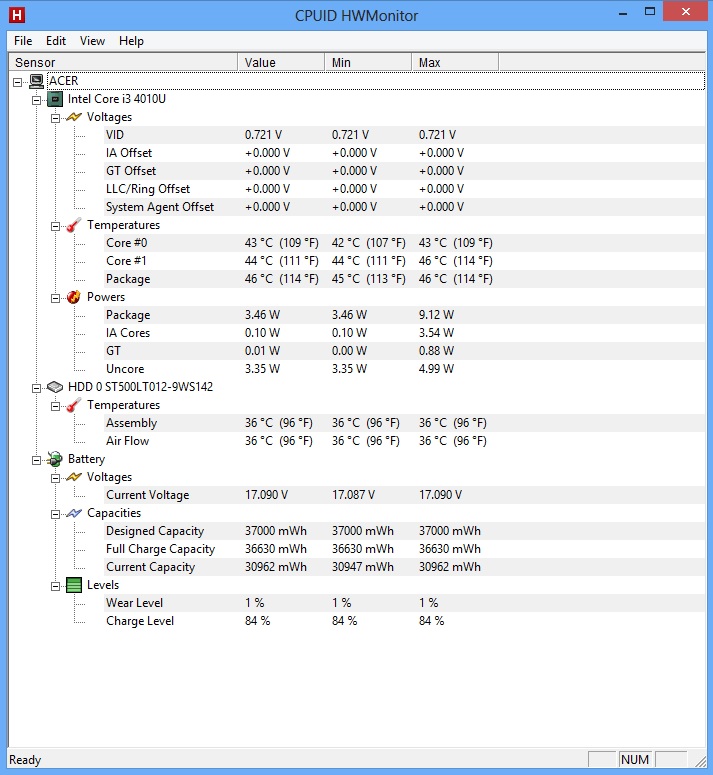The width and height of the screenshot is (713, 775).
Task: Click the Value column header
Action: click(281, 62)
